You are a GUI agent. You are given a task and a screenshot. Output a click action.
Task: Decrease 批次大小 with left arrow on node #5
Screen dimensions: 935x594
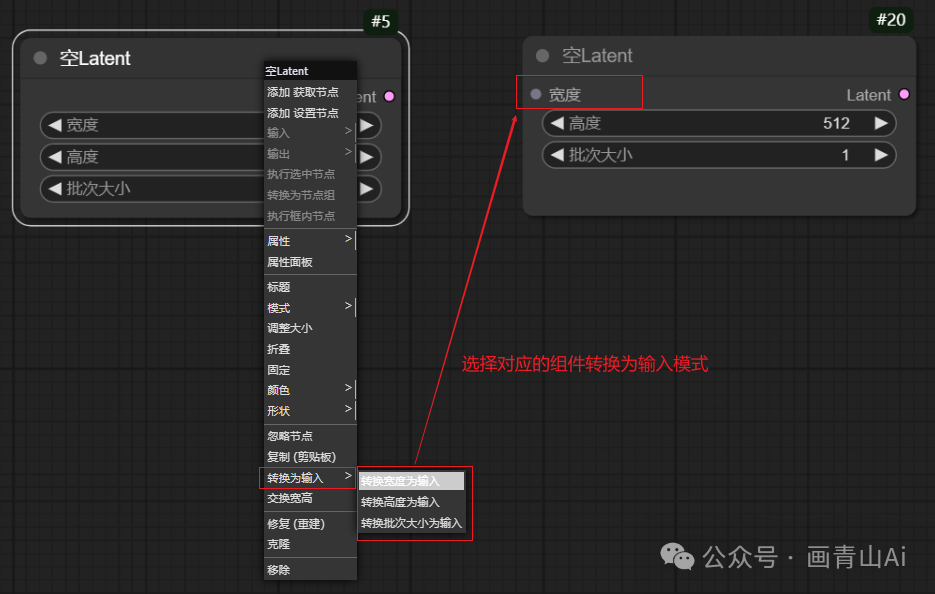pyautogui.click(x=55, y=188)
